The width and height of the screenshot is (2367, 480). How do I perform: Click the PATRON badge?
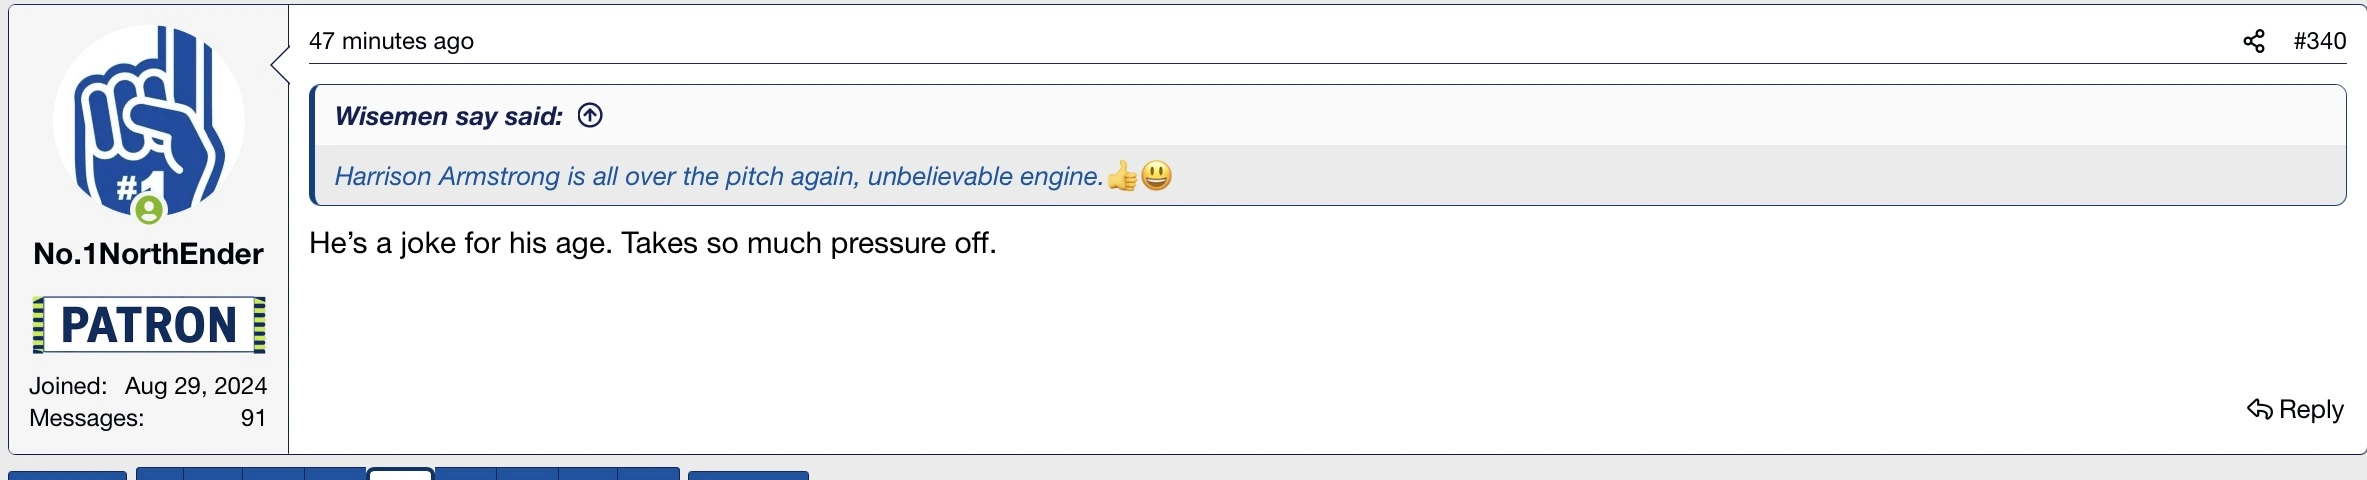pyautogui.click(x=149, y=325)
